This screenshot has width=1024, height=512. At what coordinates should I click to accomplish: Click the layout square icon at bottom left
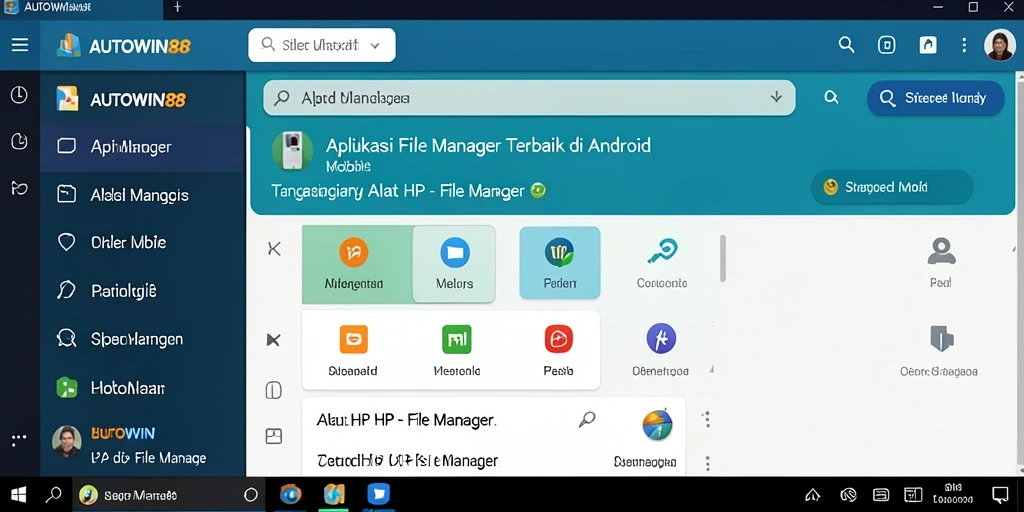[274, 436]
